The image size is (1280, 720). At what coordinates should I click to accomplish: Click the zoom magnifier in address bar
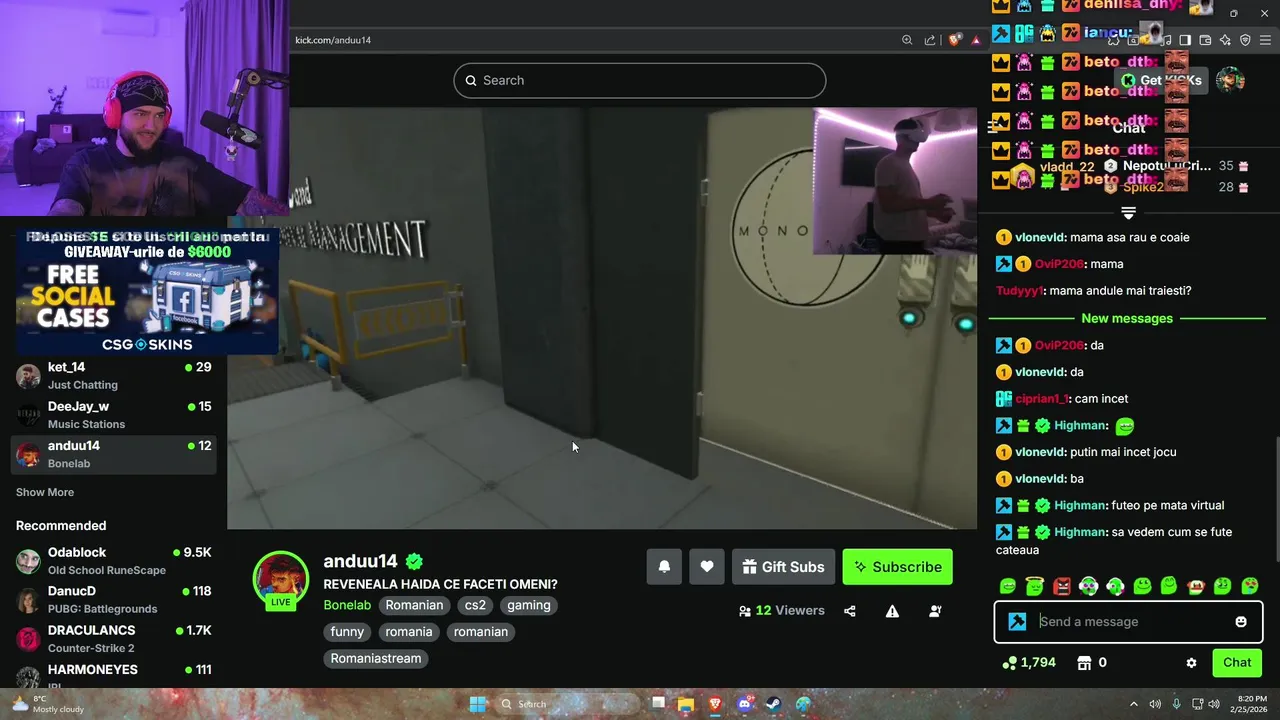point(907,40)
